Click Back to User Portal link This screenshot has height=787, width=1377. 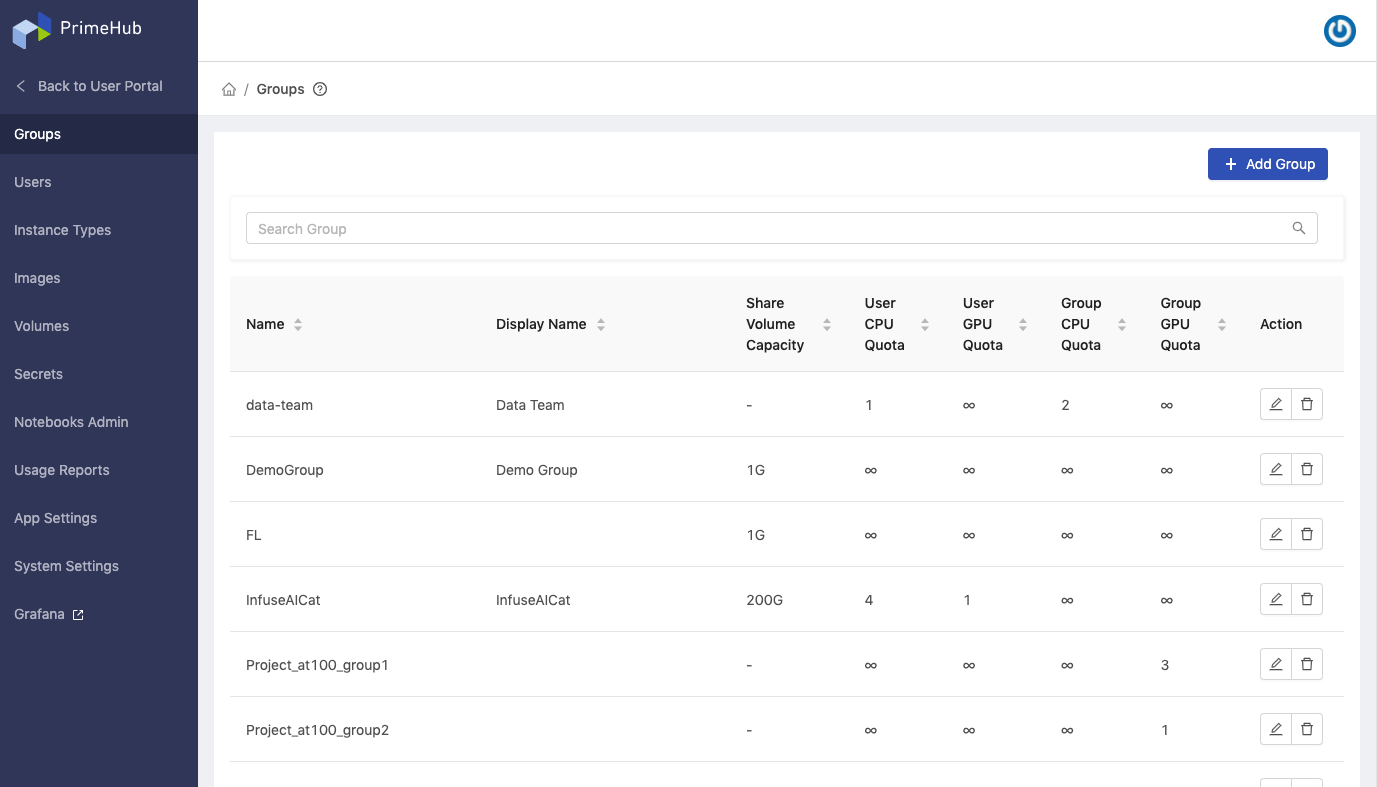click(100, 86)
